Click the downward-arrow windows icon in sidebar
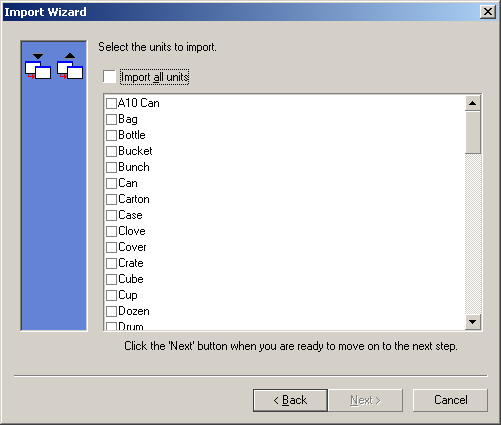Viewport: 501px width, 425px height. pyautogui.click(x=38, y=66)
